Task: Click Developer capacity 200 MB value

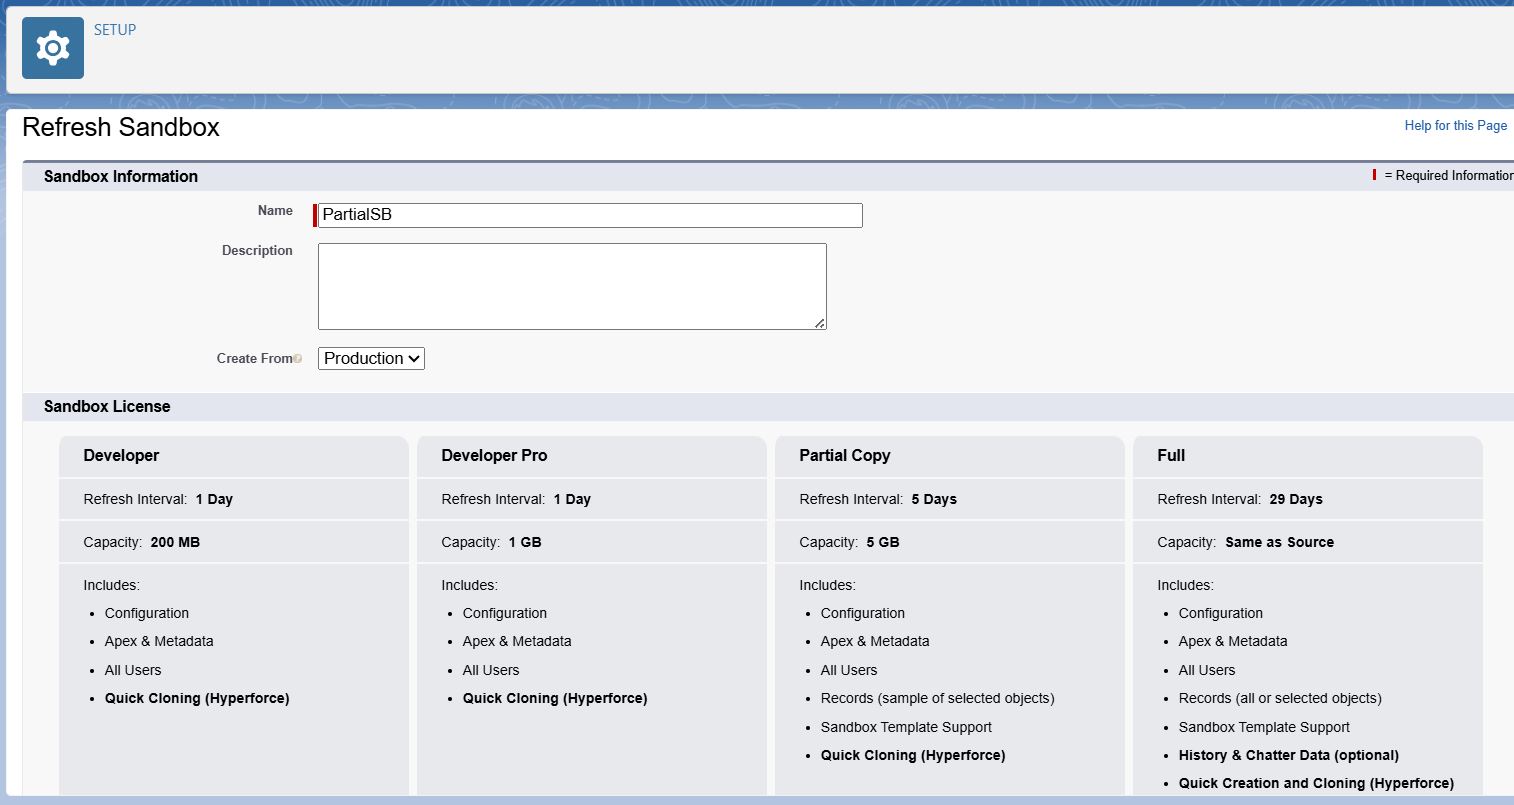Action: pyautogui.click(x=175, y=542)
